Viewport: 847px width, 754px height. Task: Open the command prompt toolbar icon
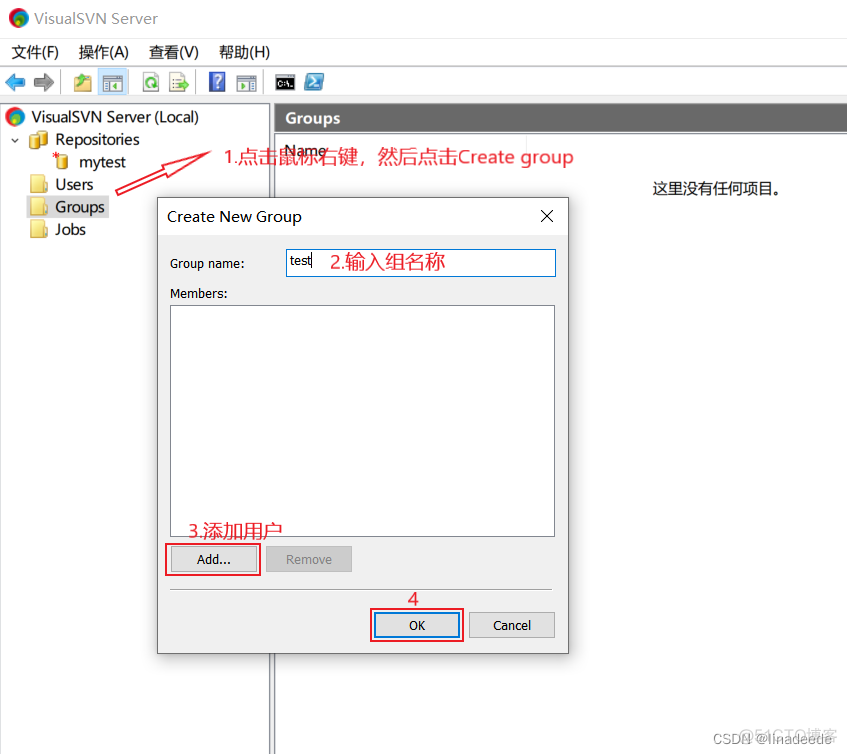[285, 83]
